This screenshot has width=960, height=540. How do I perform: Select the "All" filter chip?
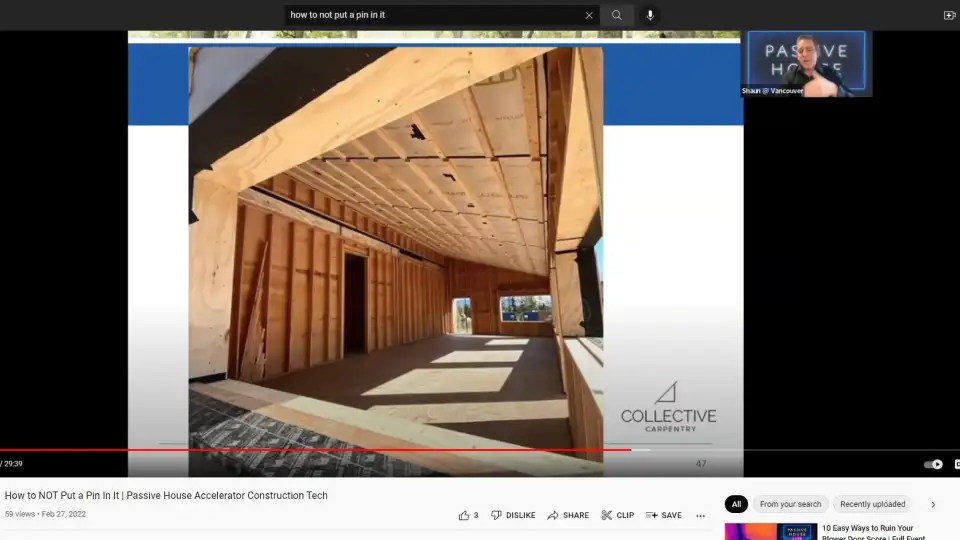coord(736,504)
